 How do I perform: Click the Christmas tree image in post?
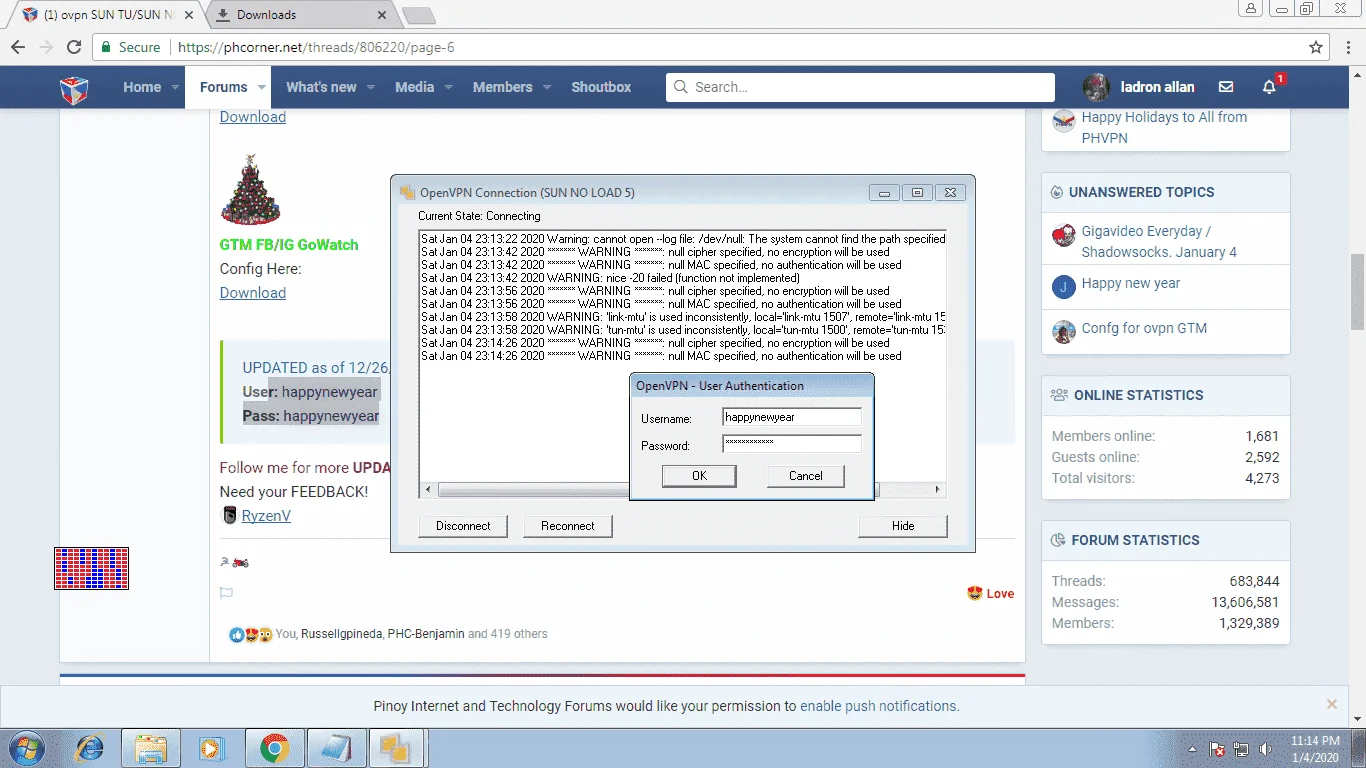[x=251, y=190]
